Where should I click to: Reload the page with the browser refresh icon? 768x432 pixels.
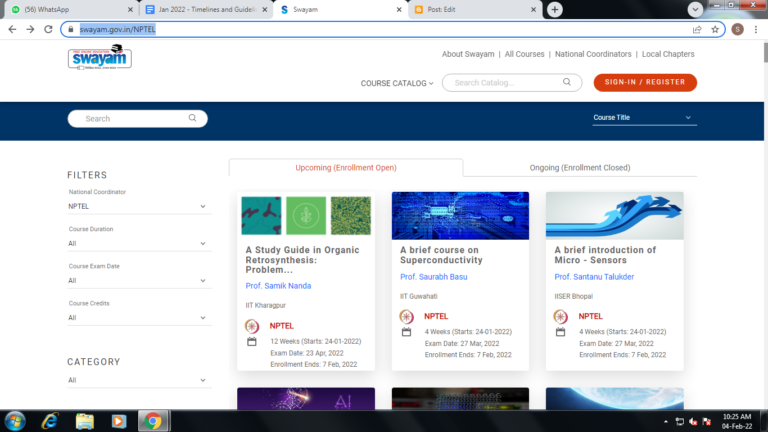coord(49,29)
